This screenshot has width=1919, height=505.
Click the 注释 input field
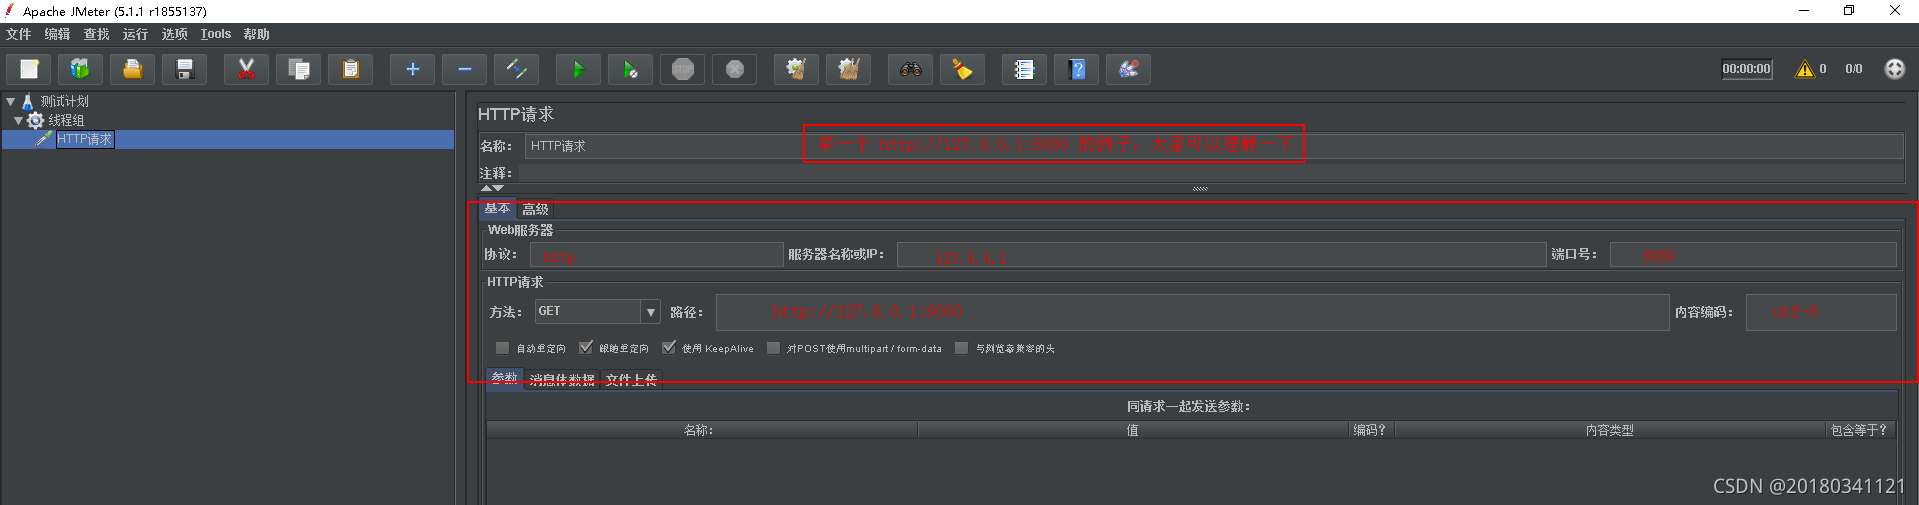tap(1210, 173)
